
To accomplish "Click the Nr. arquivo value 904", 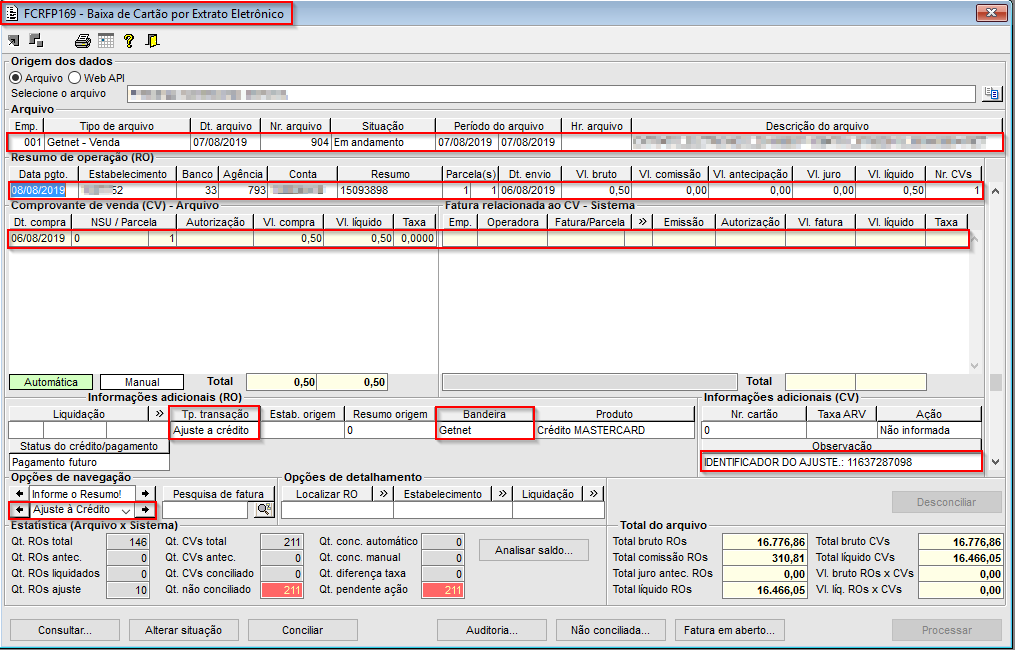I will tap(295, 142).
